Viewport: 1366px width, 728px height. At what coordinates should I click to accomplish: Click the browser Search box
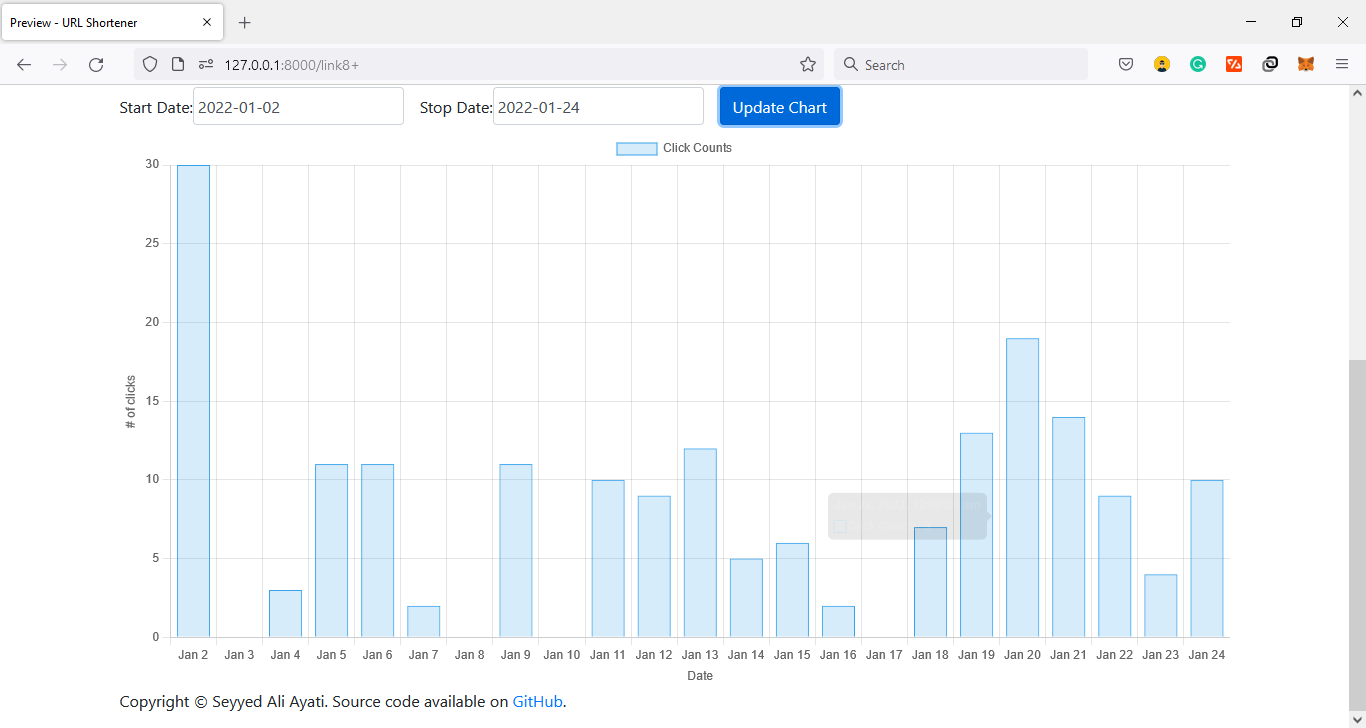(x=961, y=64)
